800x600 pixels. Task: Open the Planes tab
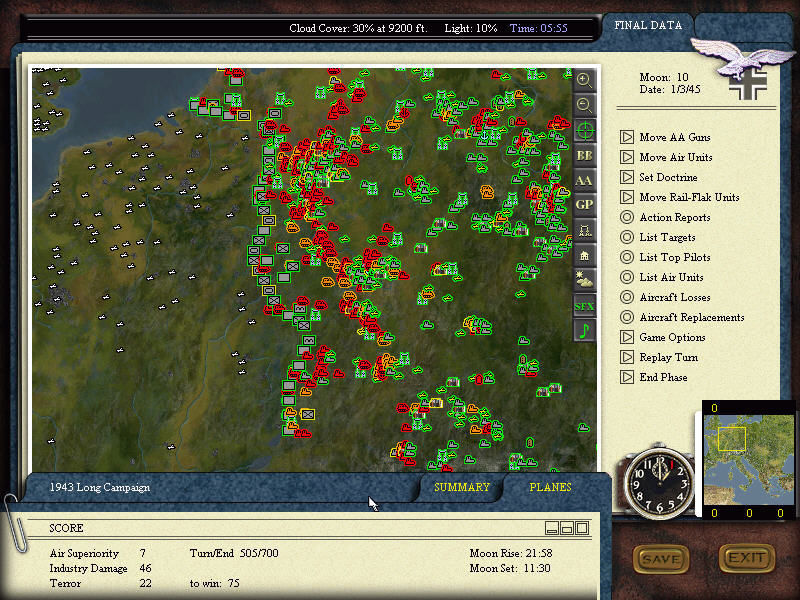pos(551,488)
